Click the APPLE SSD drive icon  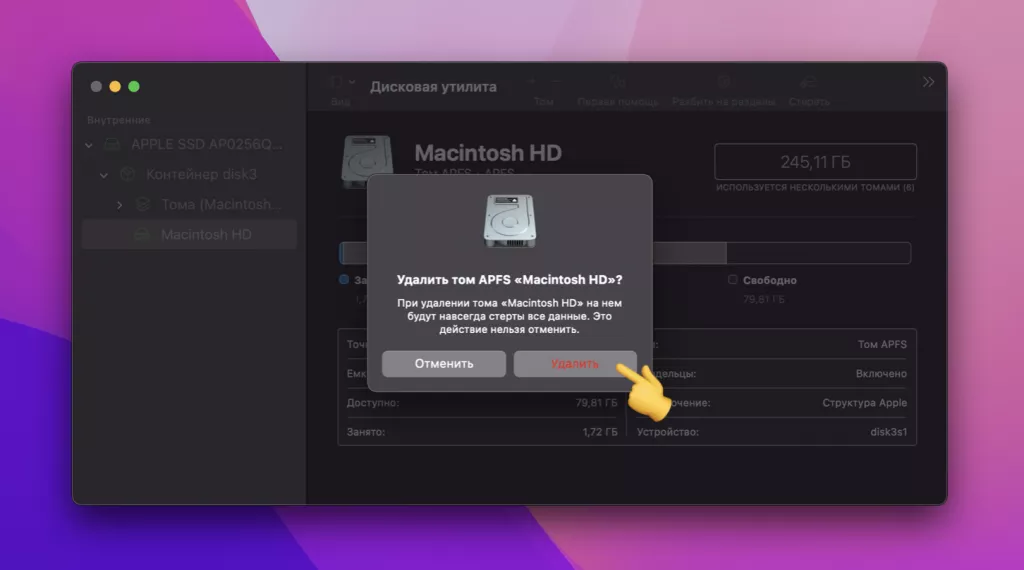[112, 144]
